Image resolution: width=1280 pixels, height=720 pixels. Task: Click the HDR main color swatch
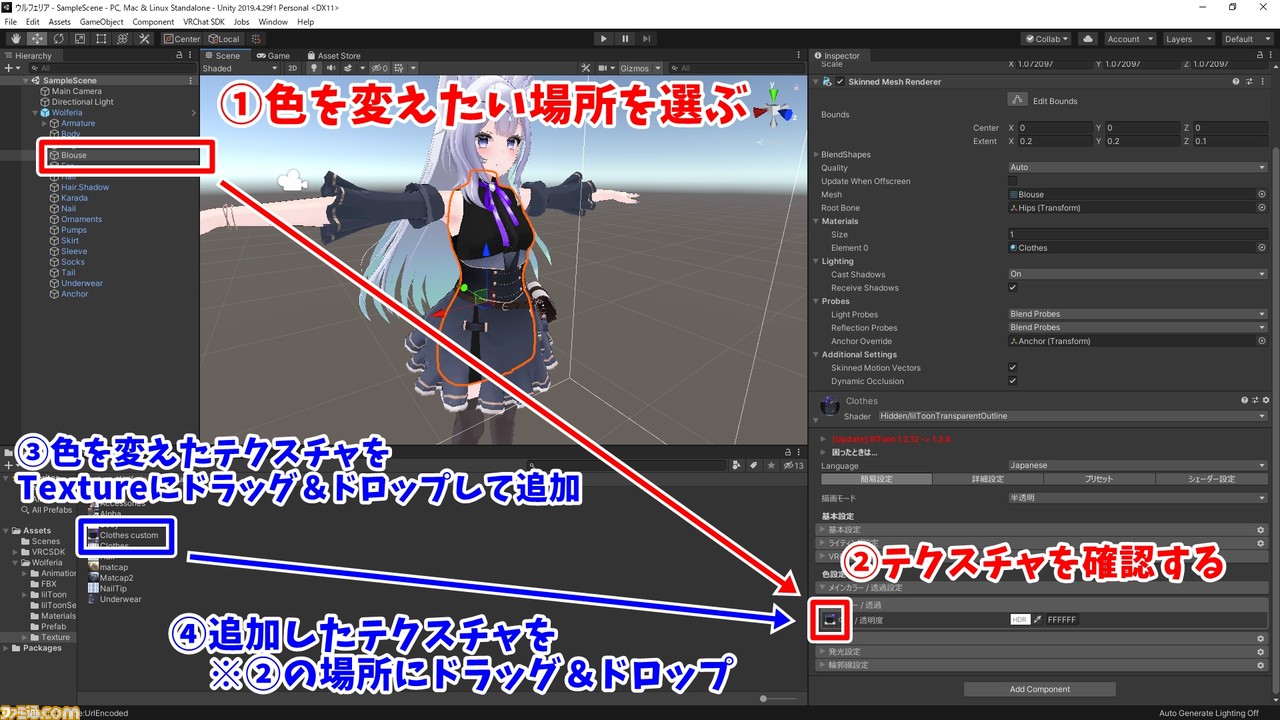pyautogui.click(x=1019, y=620)
